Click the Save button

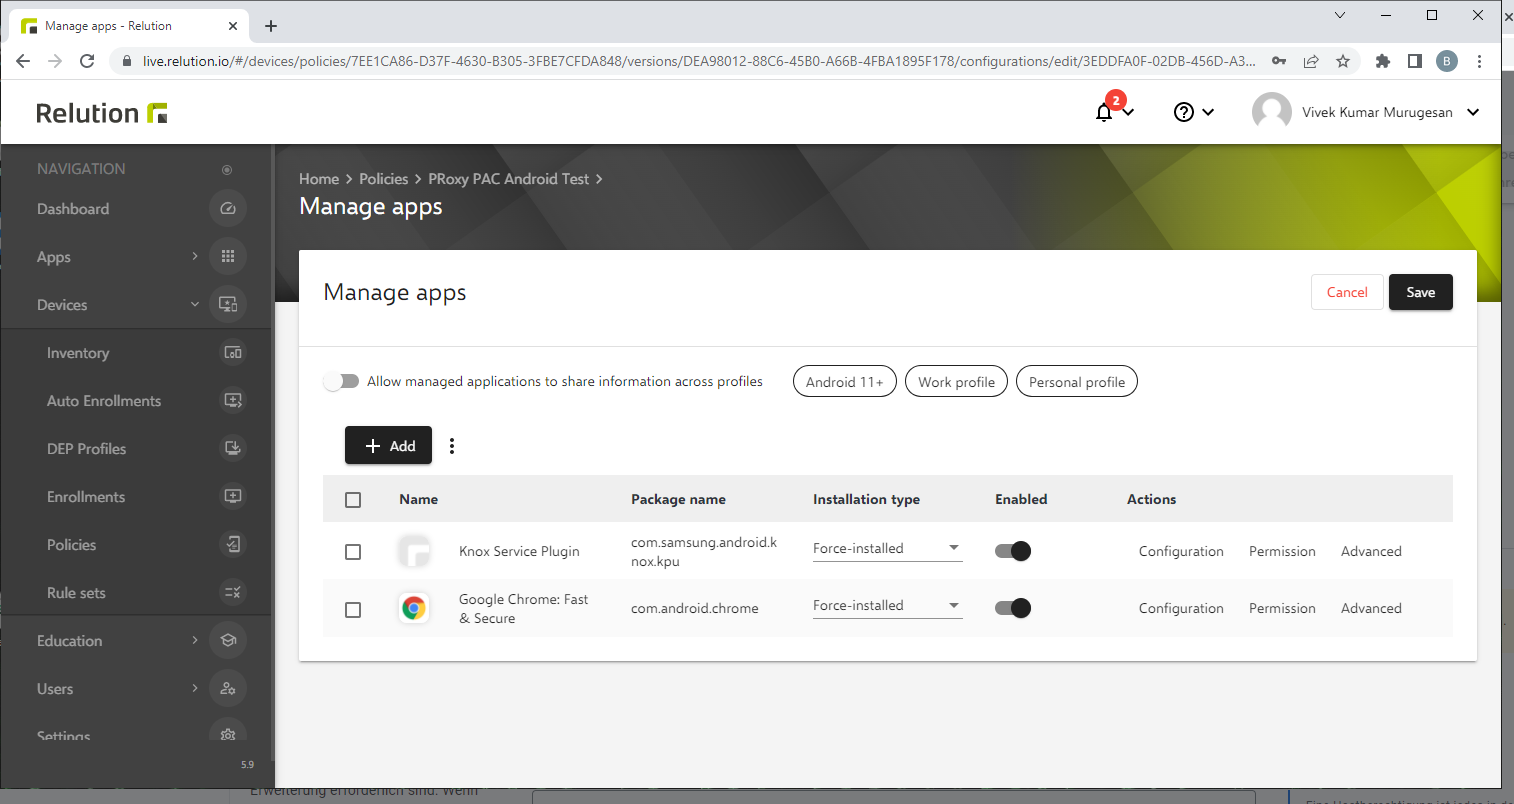(x=1420, y=292)
